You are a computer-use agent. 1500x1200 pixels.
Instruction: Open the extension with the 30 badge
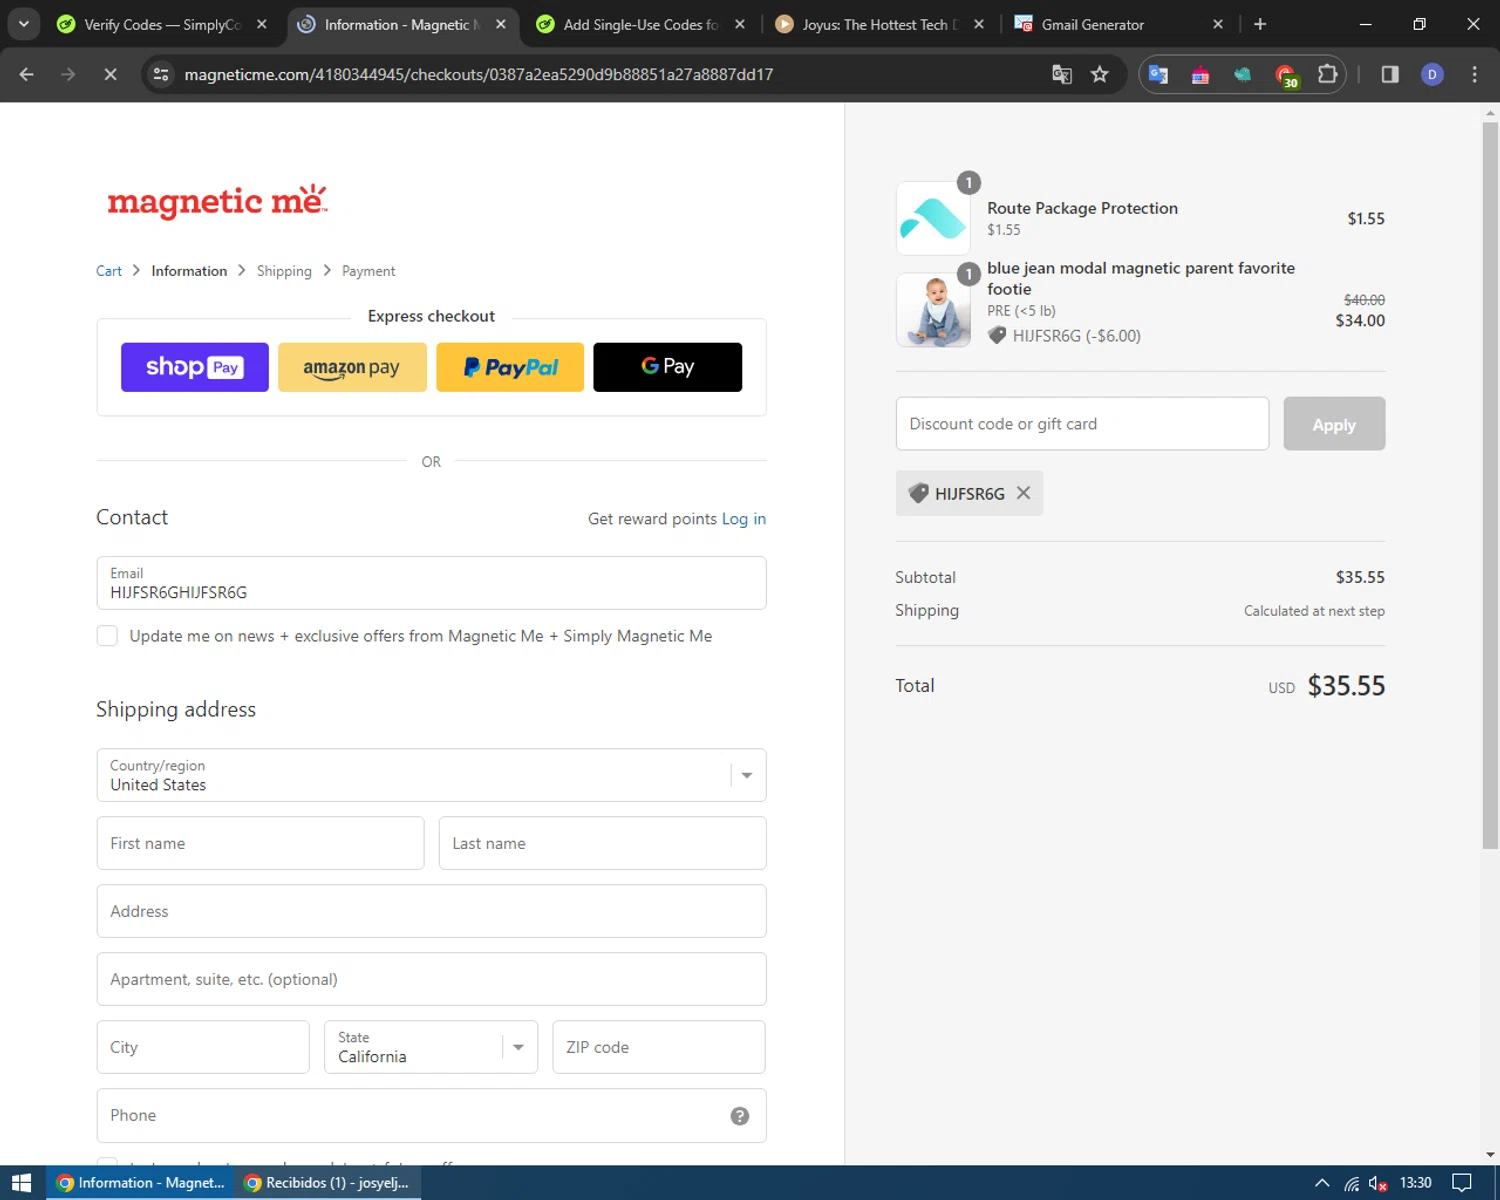tap(1286, 75)
